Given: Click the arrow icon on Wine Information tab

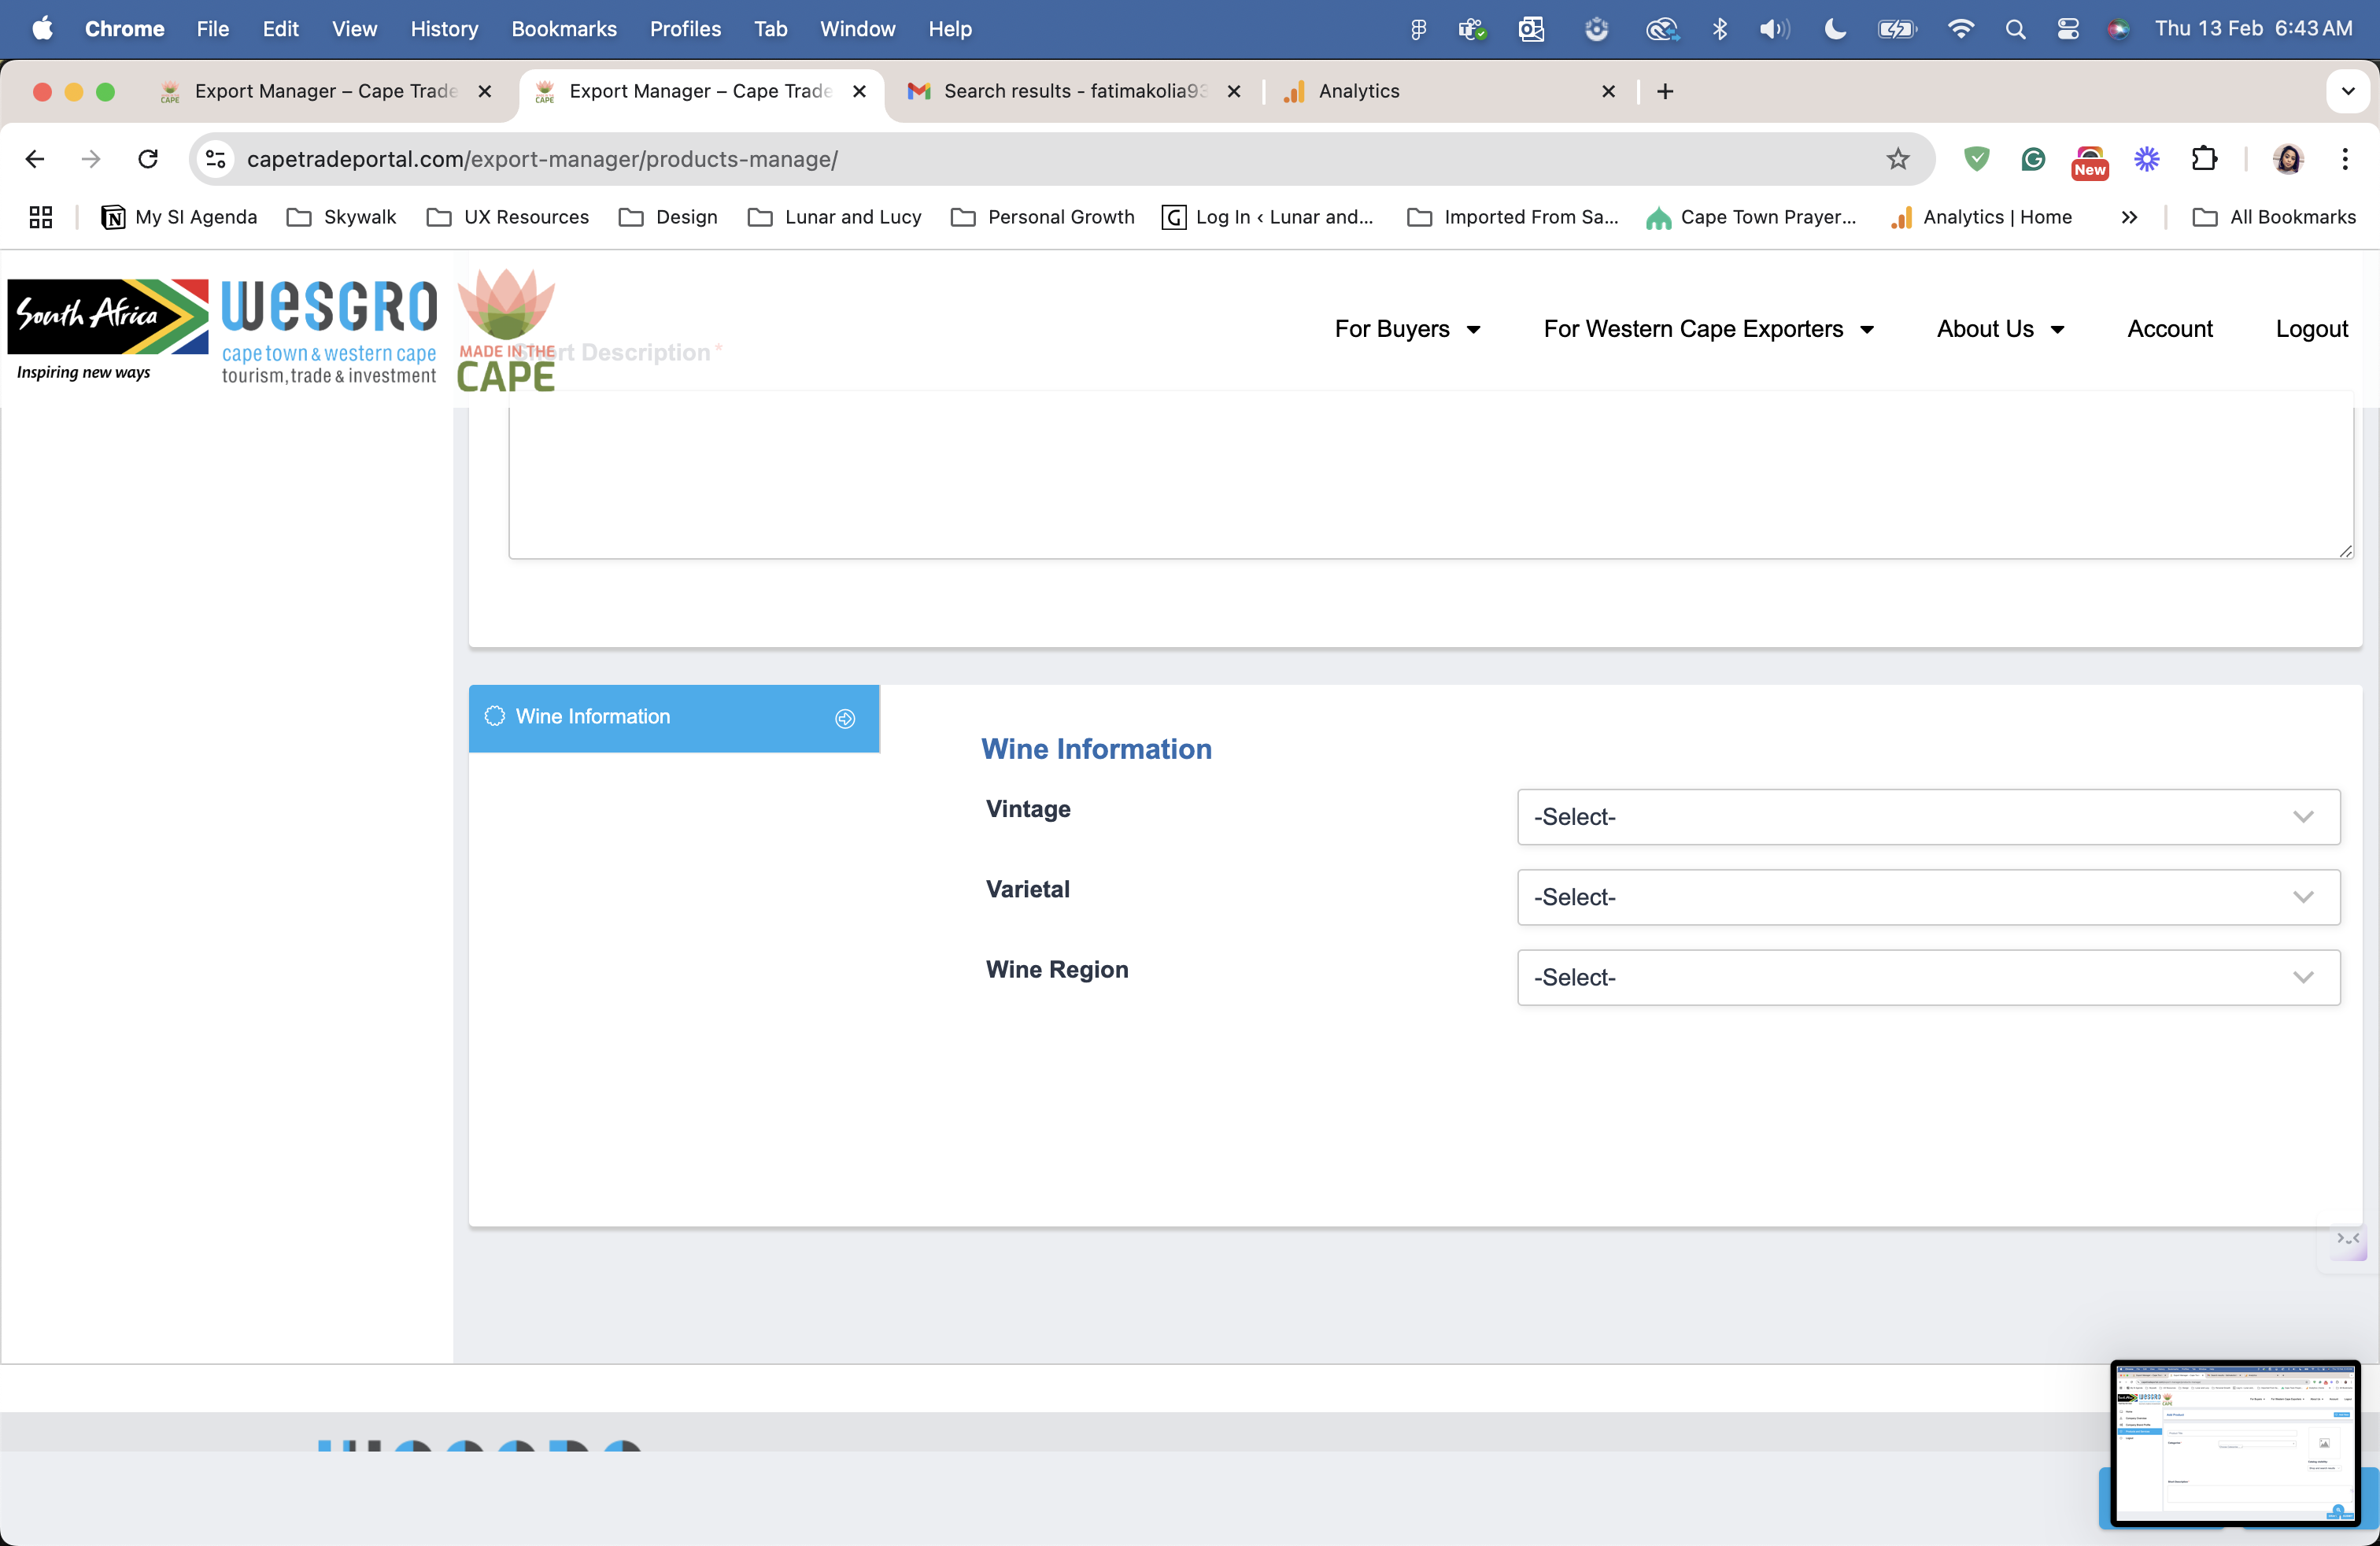Looking at the screenshot, I should tap(845, 718).
